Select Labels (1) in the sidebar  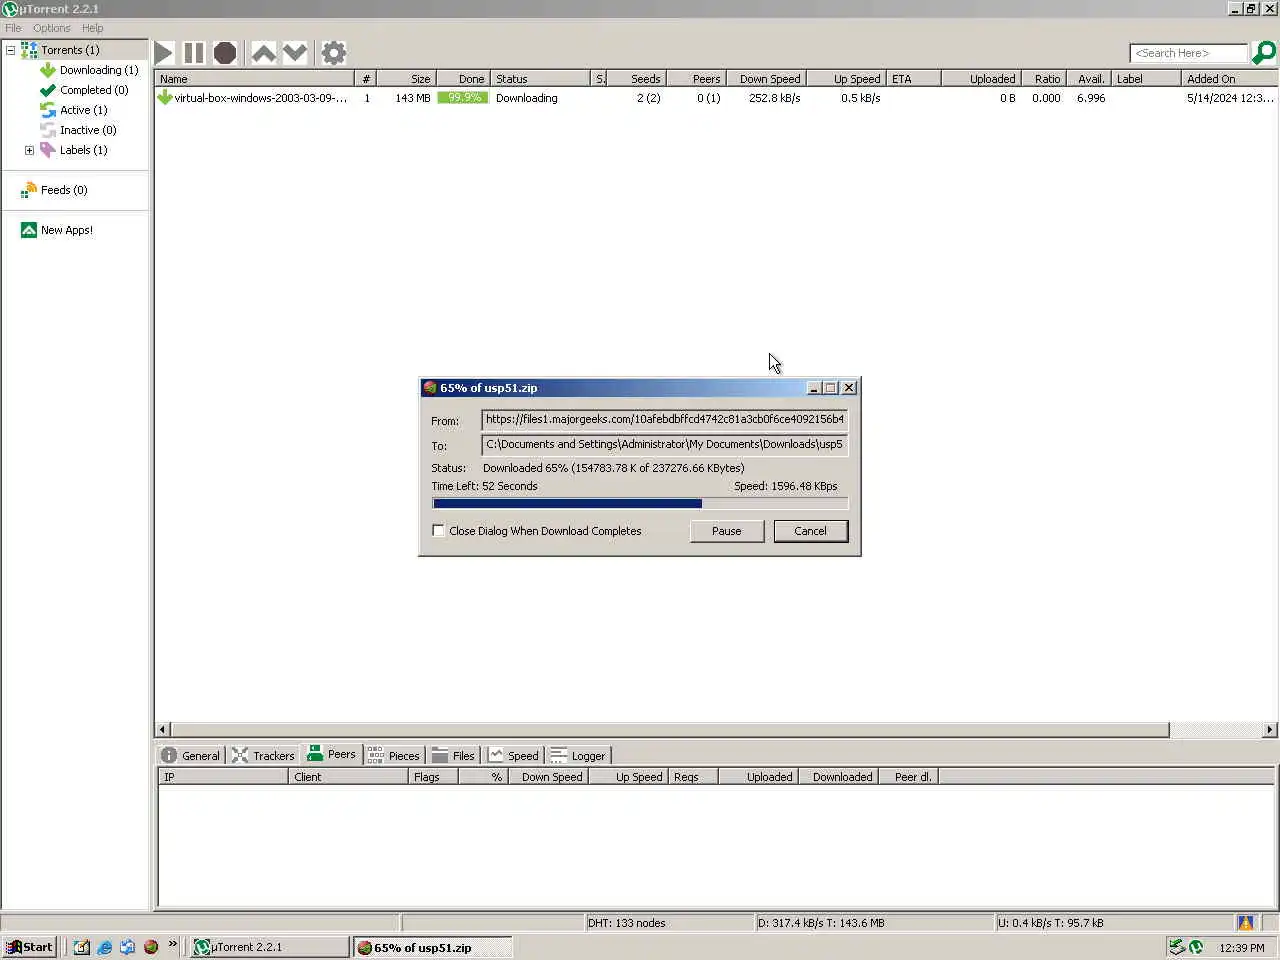[x=83, y=150]
